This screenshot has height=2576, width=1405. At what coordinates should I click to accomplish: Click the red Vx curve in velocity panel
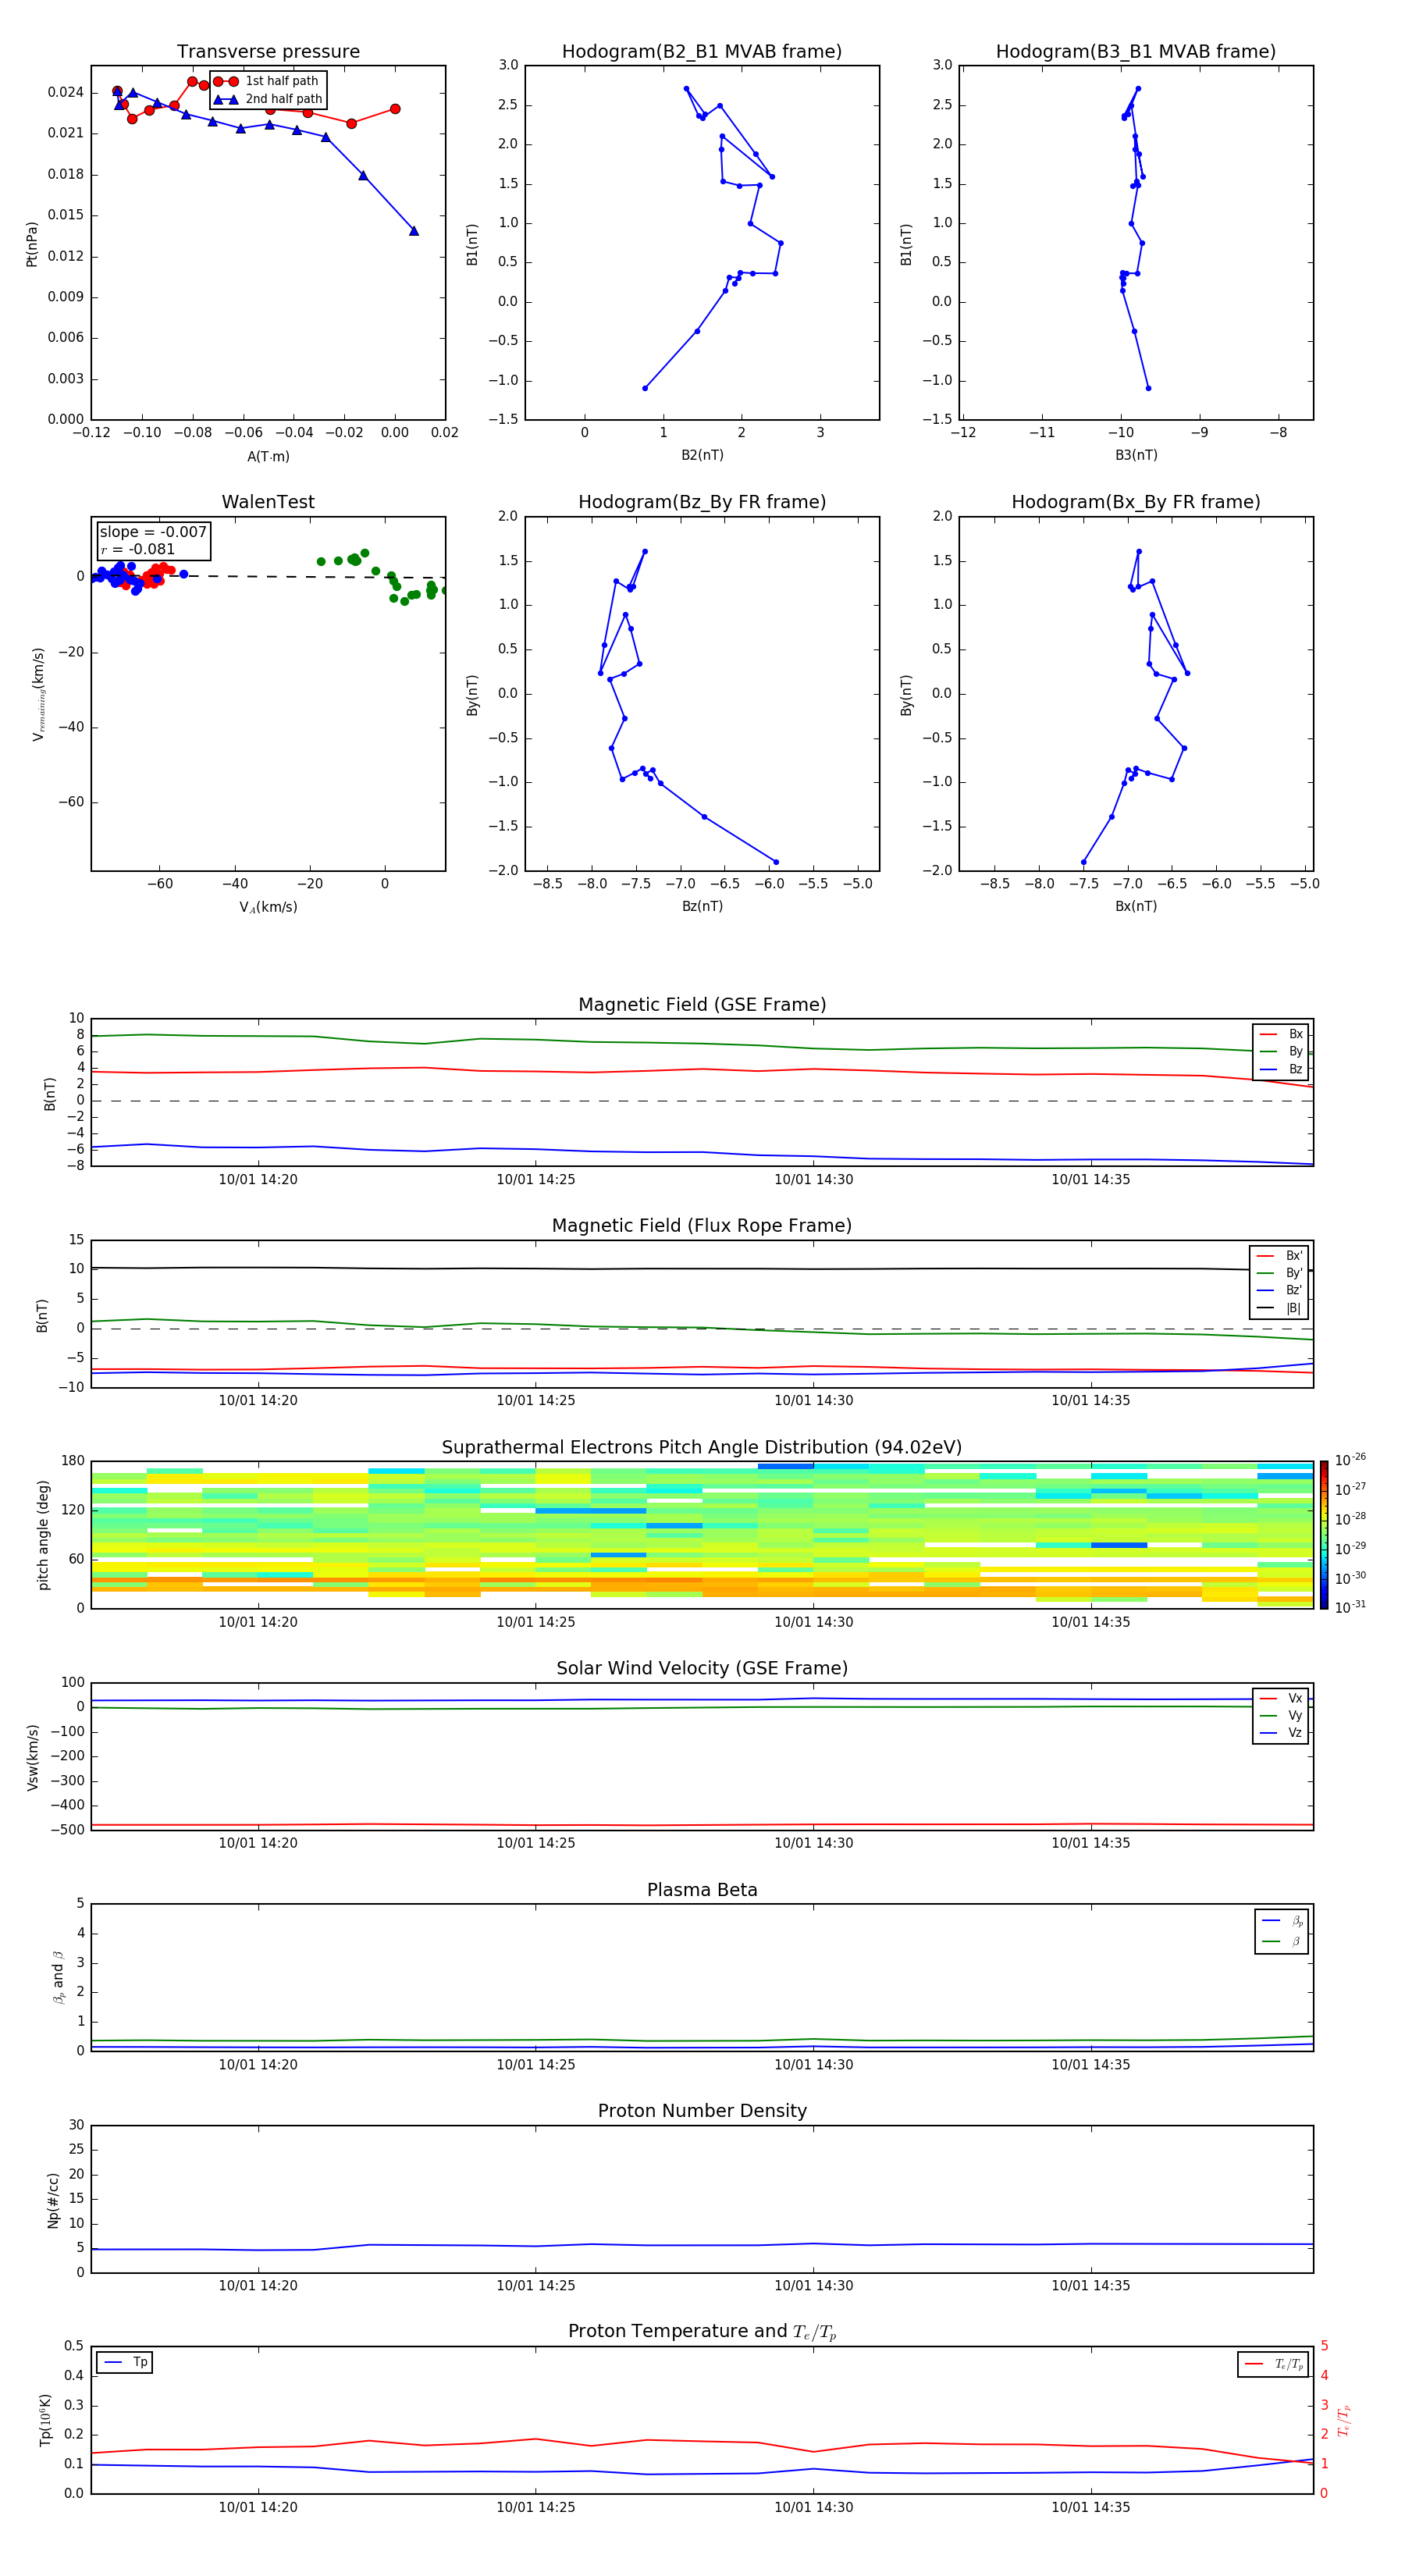coord(700,1825)
